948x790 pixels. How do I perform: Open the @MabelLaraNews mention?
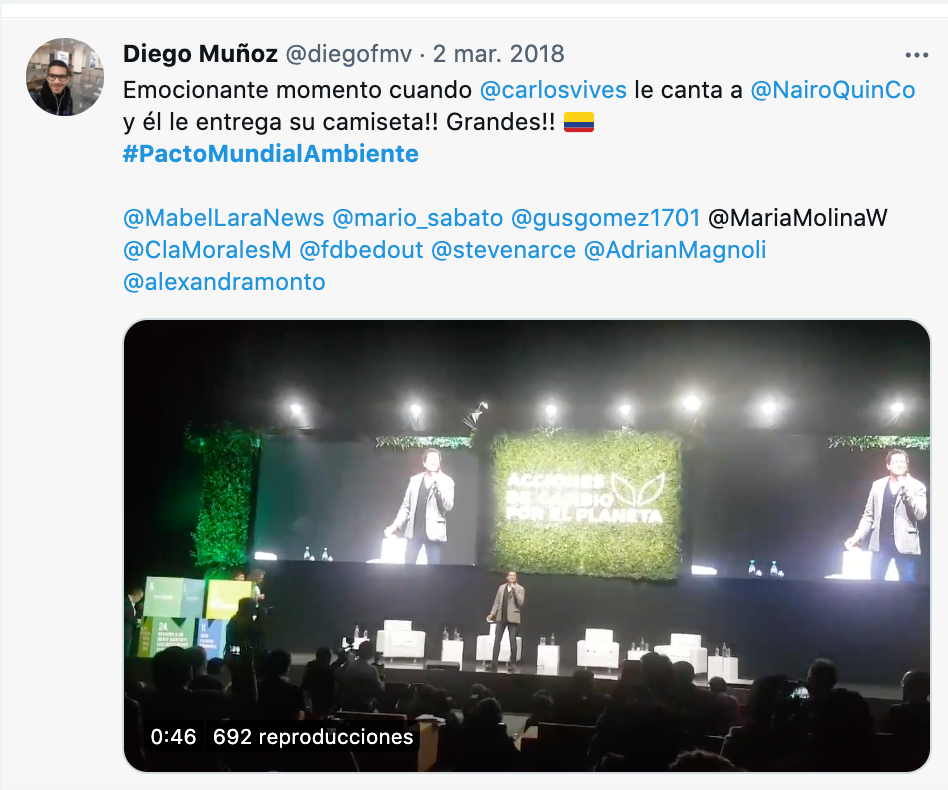tap(224, 218)
